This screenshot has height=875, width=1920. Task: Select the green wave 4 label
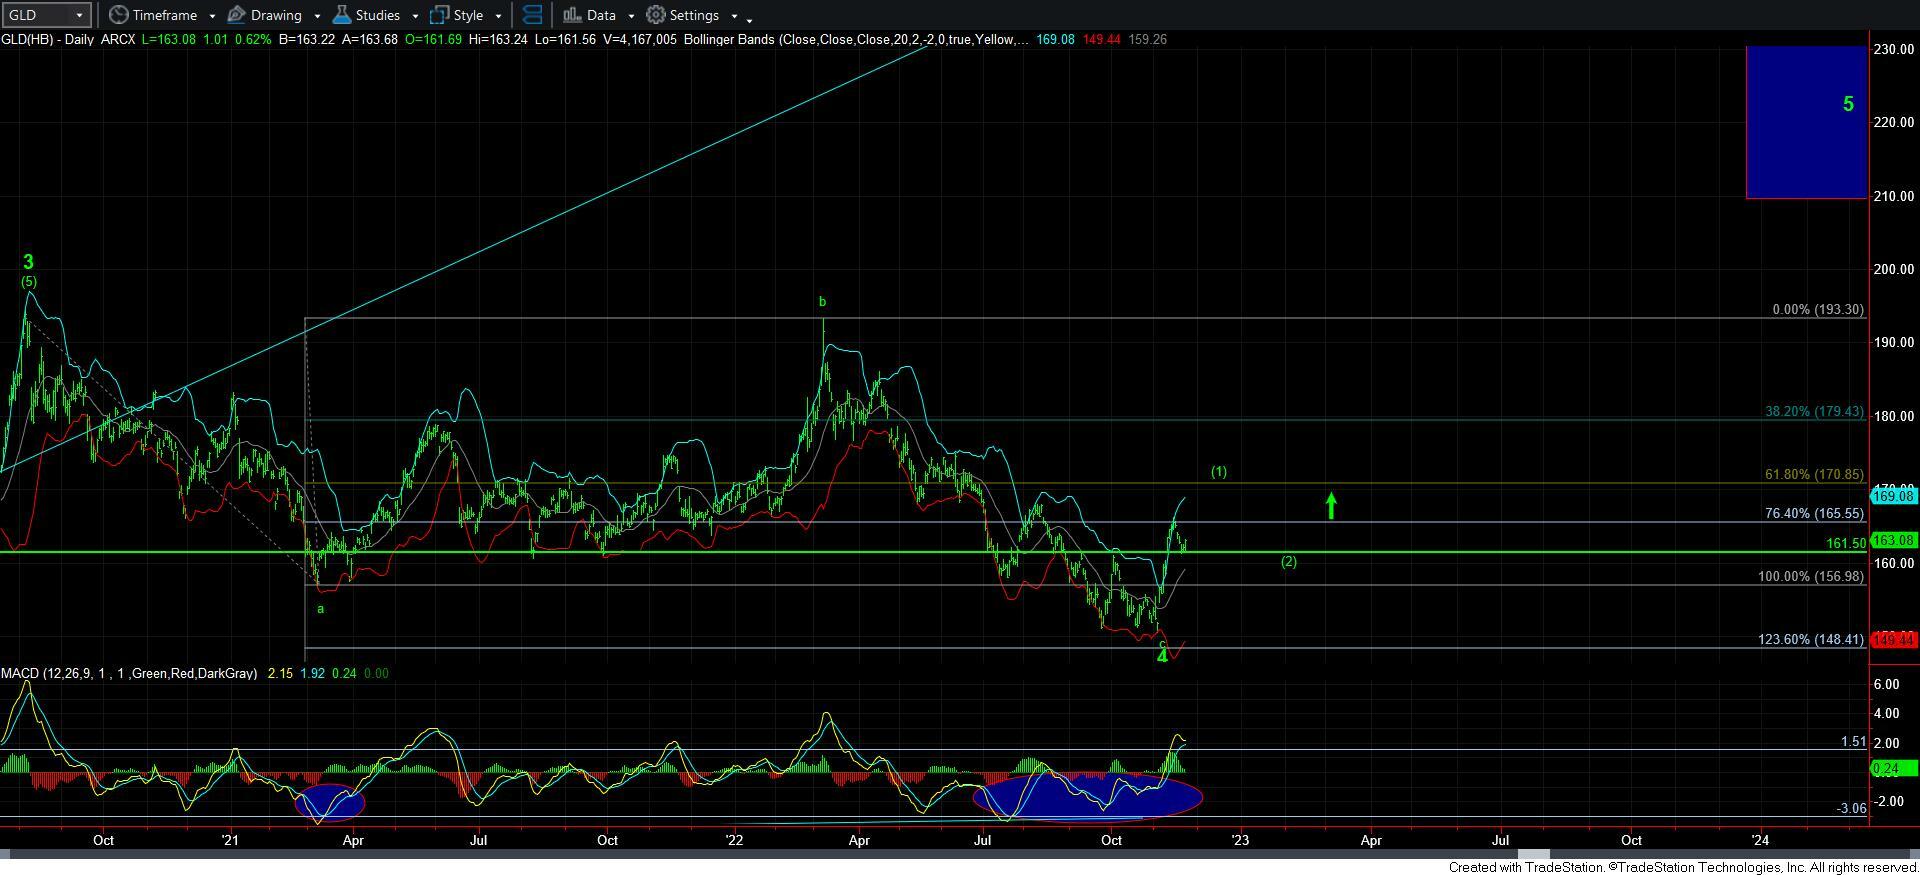pyautogui.click(x=1162, y=656)
